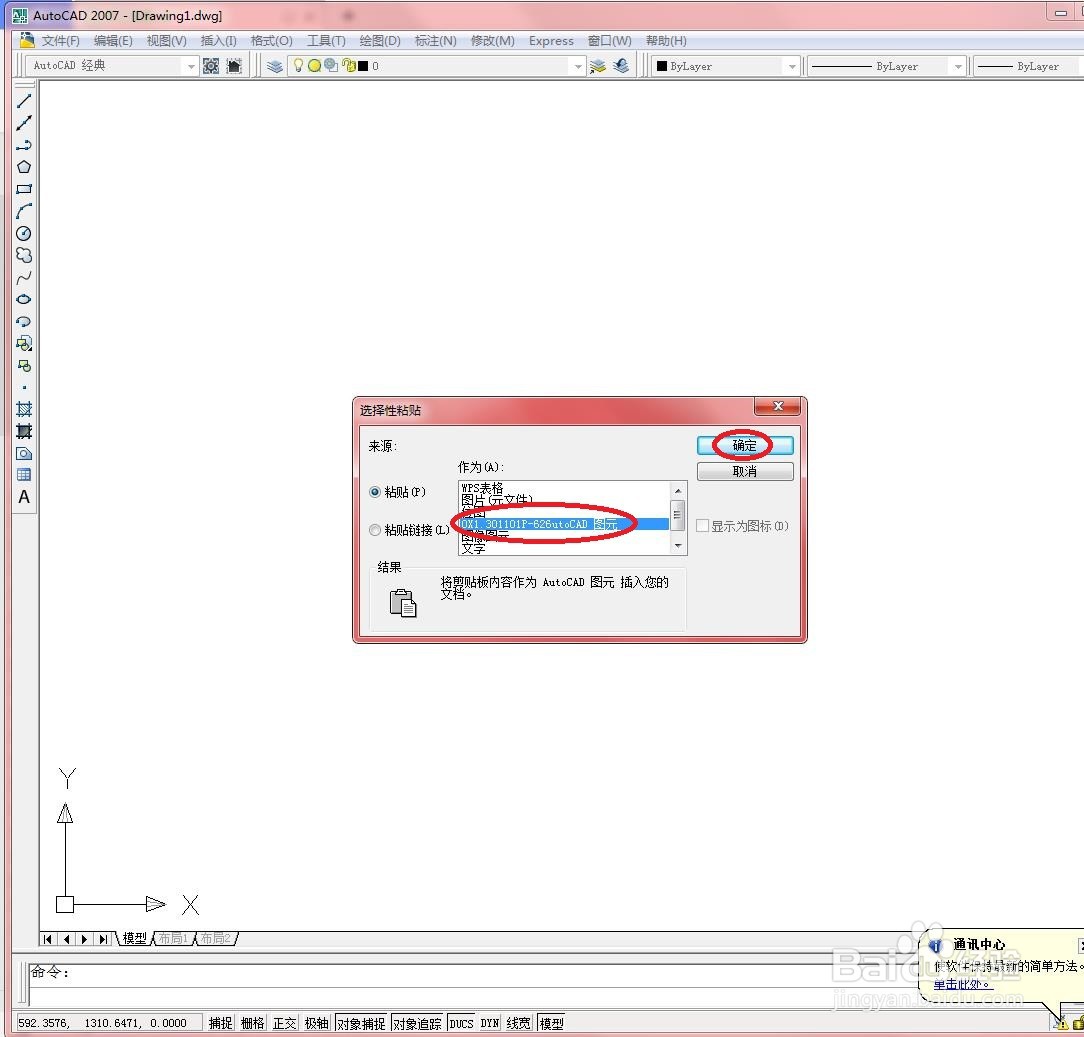Screen dimensions: 1084x1037
Task: Select the Polyline tool
Action: click(x=24, y=145)
